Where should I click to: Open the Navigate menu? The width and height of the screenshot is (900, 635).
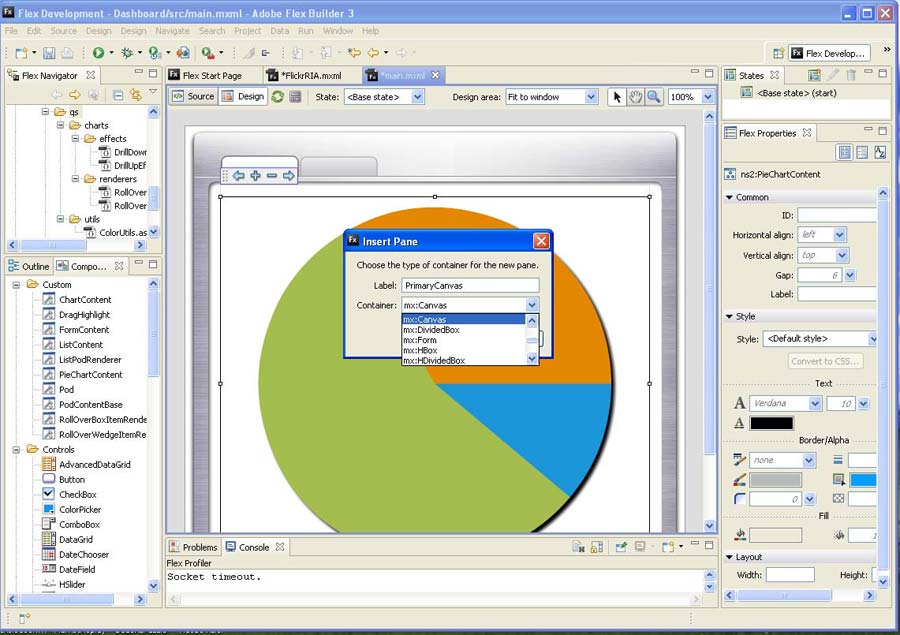172,31
